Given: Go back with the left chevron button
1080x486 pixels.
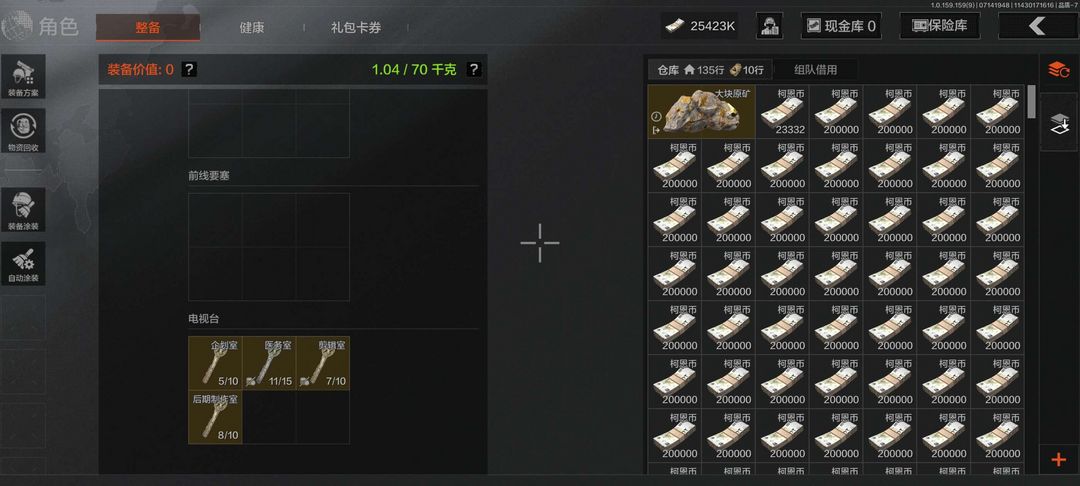Looking at the screenshot, I should point(1037,26).
